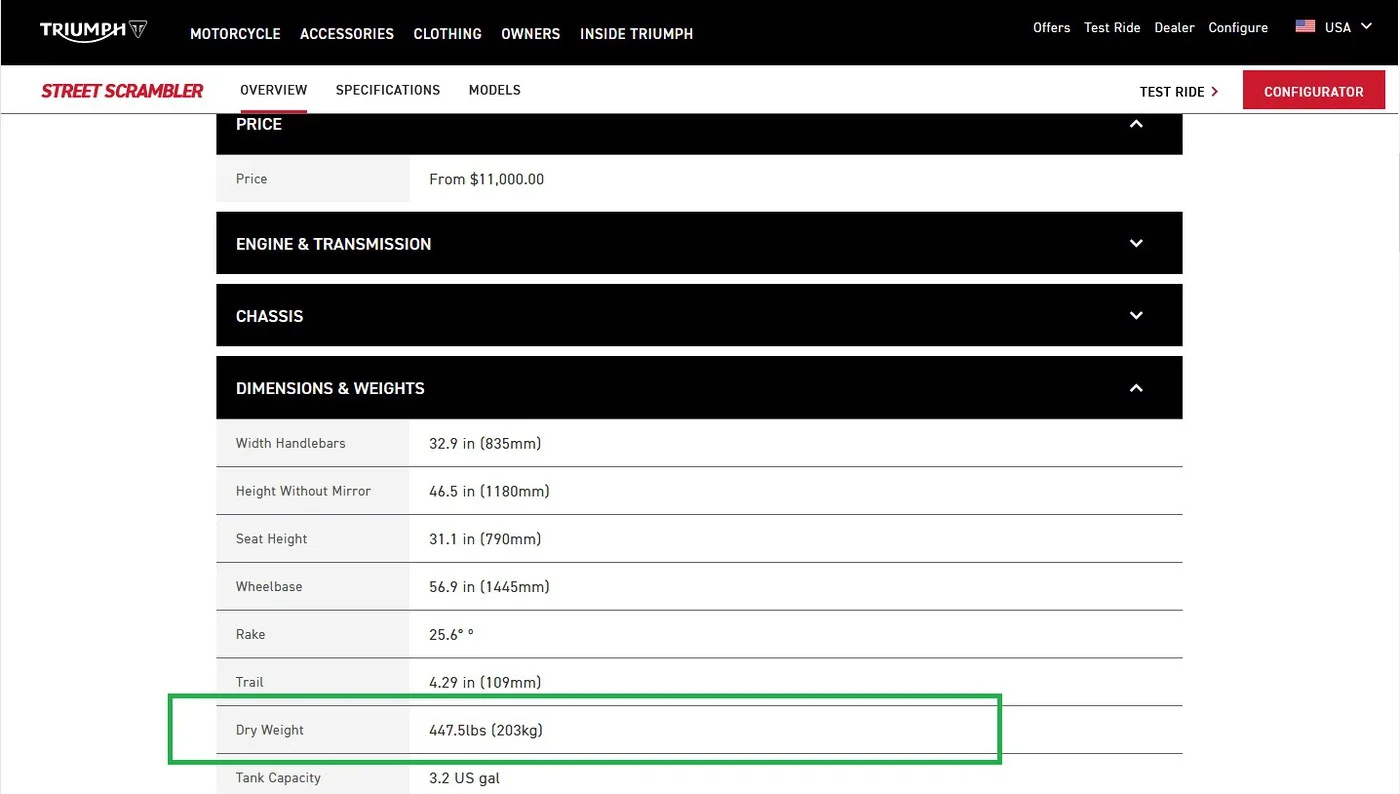
Task: Collapse the Price section
Action: tap(1135, 124)
